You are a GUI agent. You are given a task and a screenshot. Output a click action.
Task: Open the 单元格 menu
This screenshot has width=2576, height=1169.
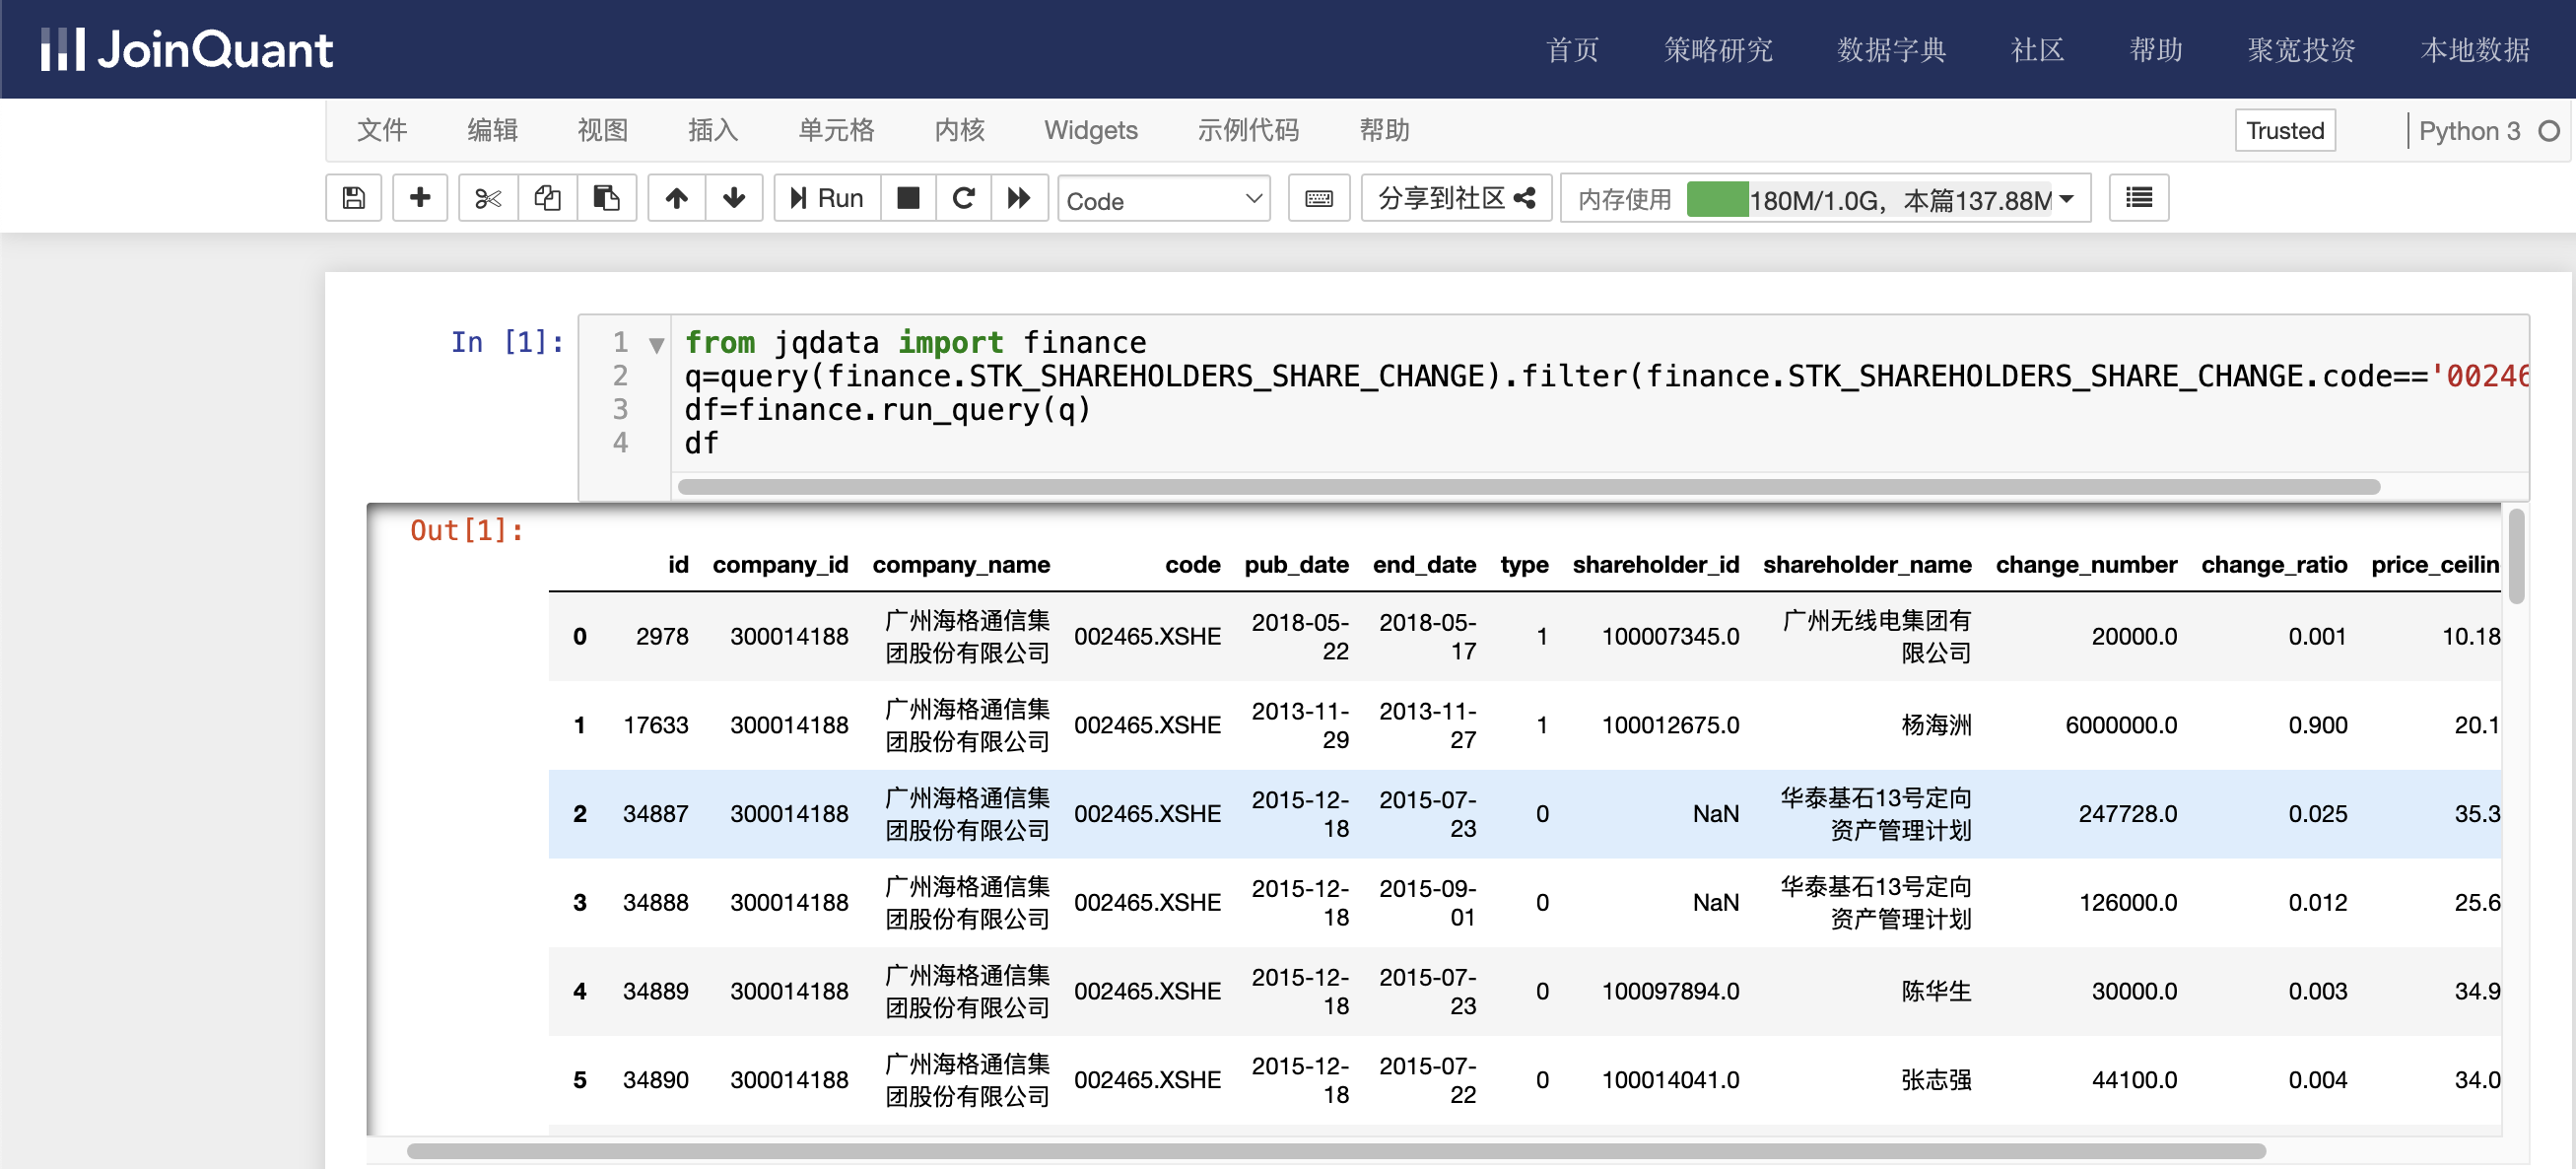pyautogui.click(x=836, y=130)
